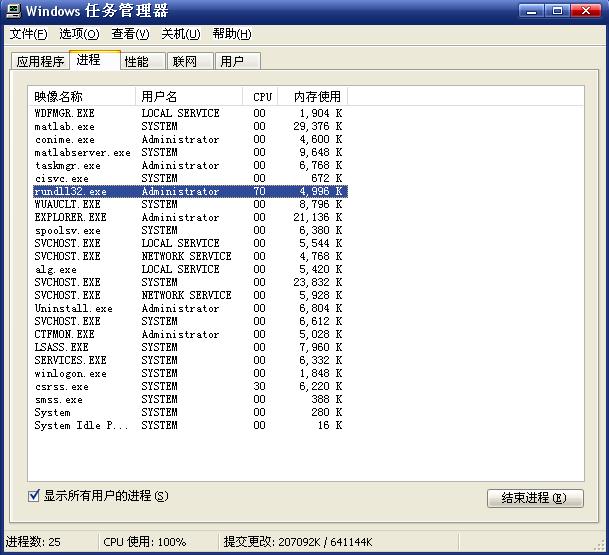Switch to the 性能 tab
Screen dimensions: 609x555
tap(143, 61)
